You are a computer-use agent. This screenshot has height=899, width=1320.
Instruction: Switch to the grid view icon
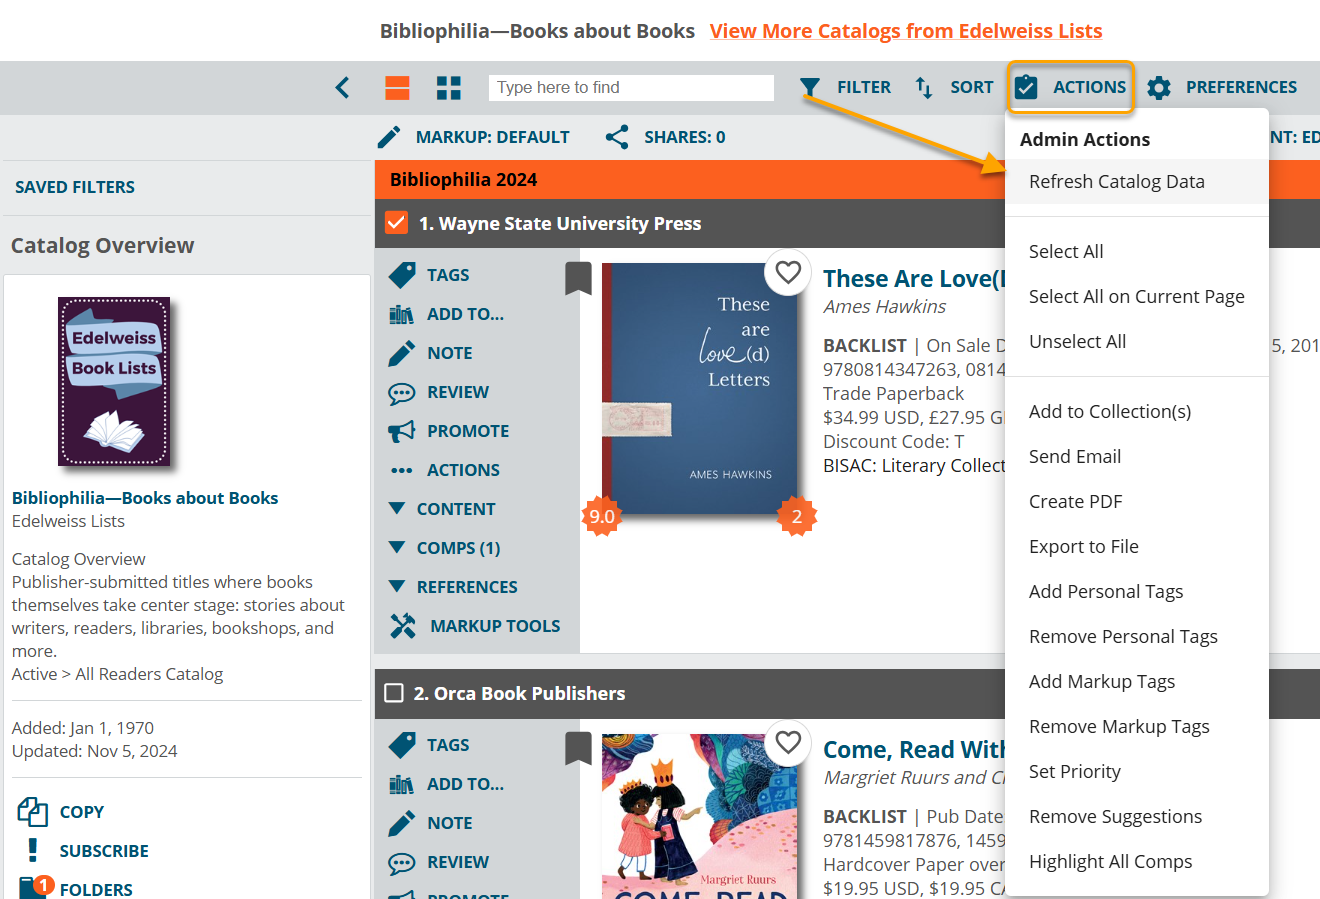[449, 88]
